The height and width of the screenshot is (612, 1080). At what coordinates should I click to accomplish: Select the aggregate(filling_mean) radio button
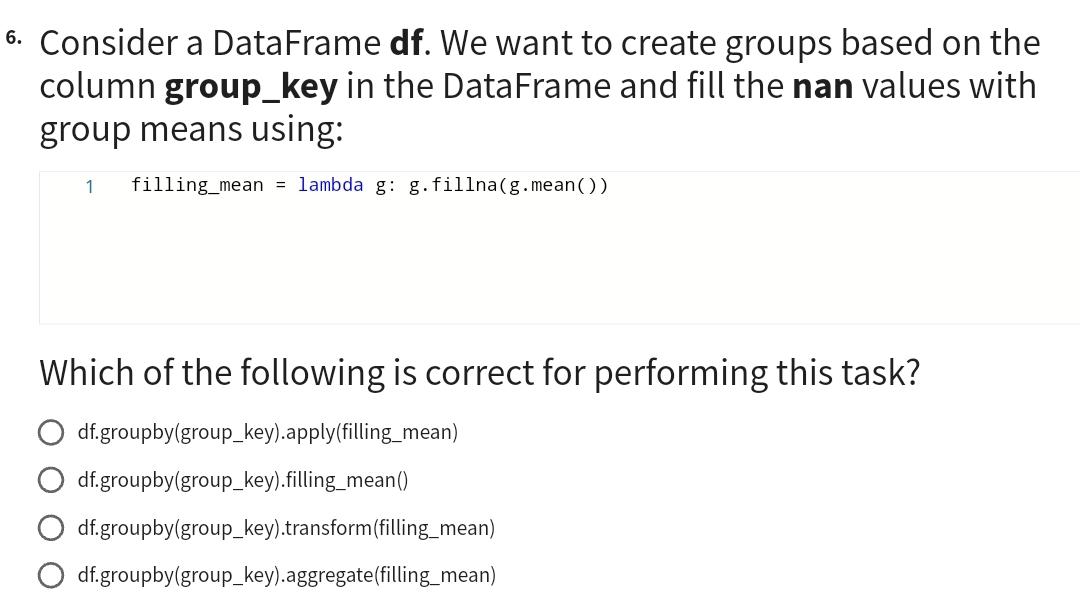tap(51, 575)
